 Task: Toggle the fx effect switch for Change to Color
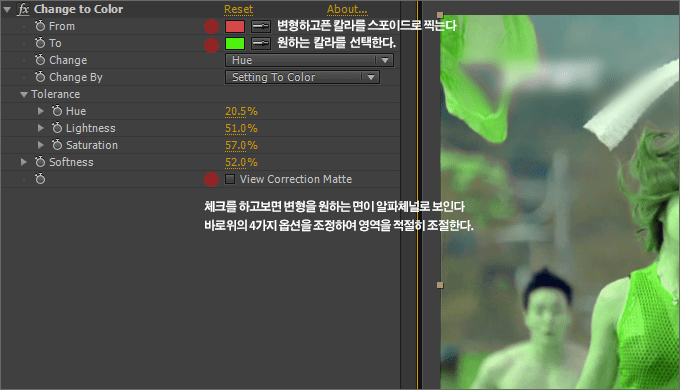[23, 9]
